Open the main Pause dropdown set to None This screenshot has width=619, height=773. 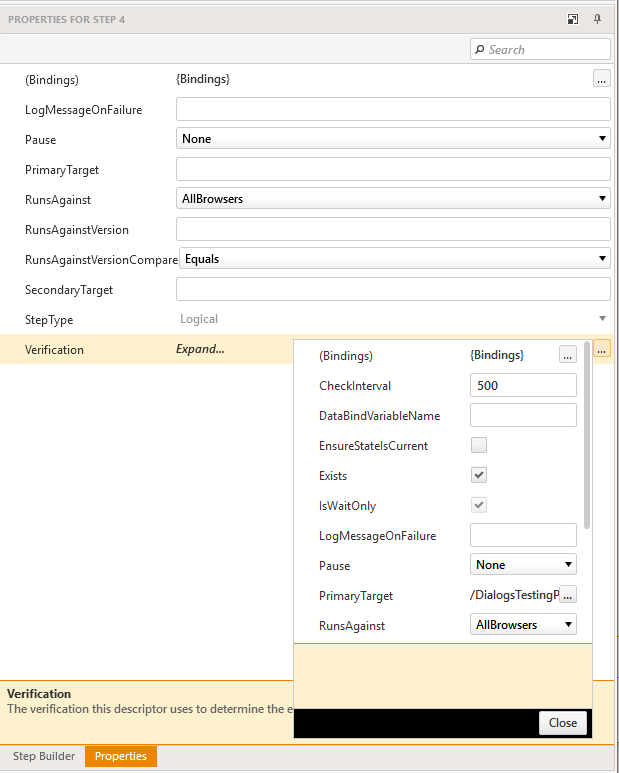393,139
